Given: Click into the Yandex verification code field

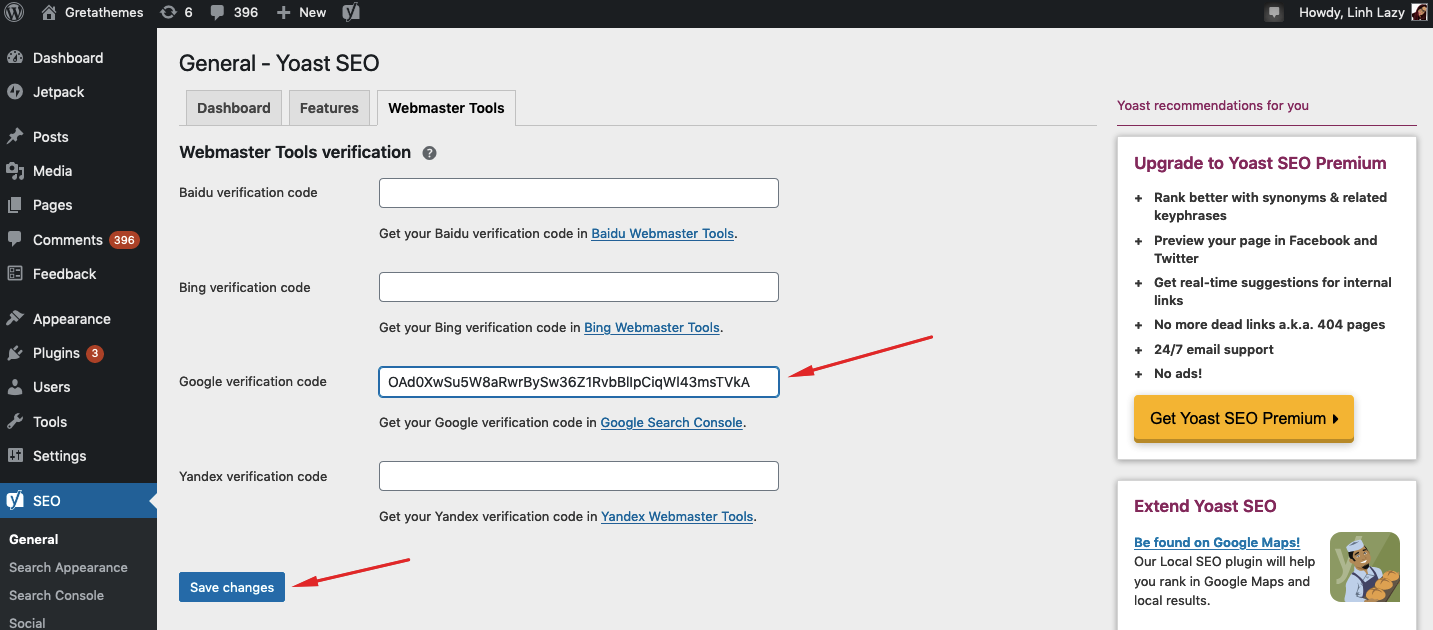Looking at the screenshot, I should (578, 476).
